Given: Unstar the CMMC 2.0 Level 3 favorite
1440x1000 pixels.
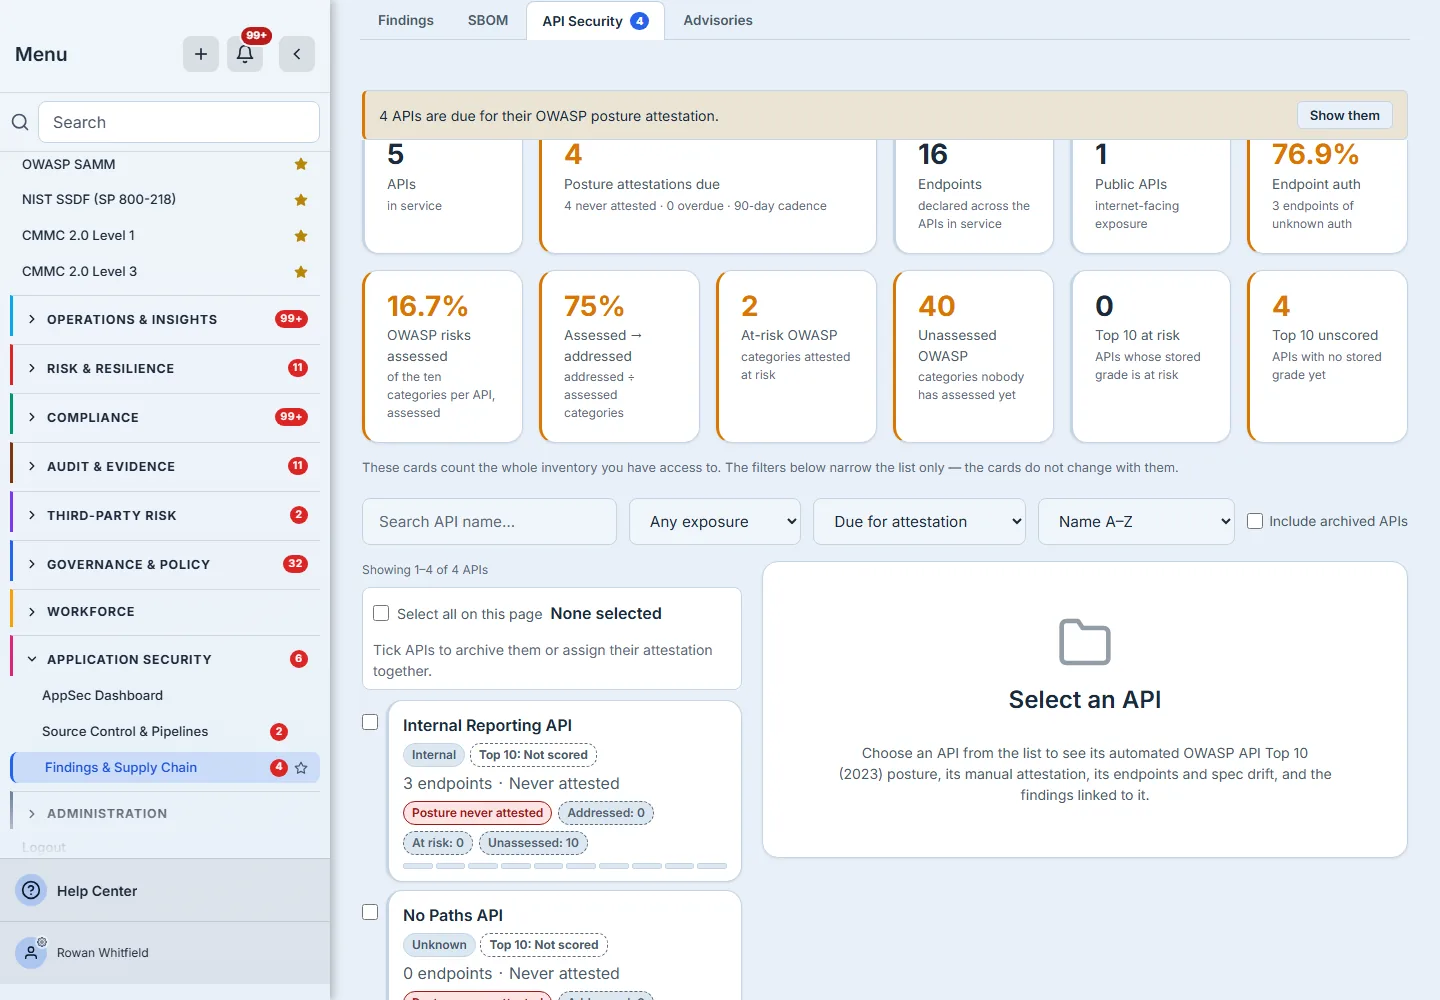Looking at the screenshot, I should coord(301,272).
